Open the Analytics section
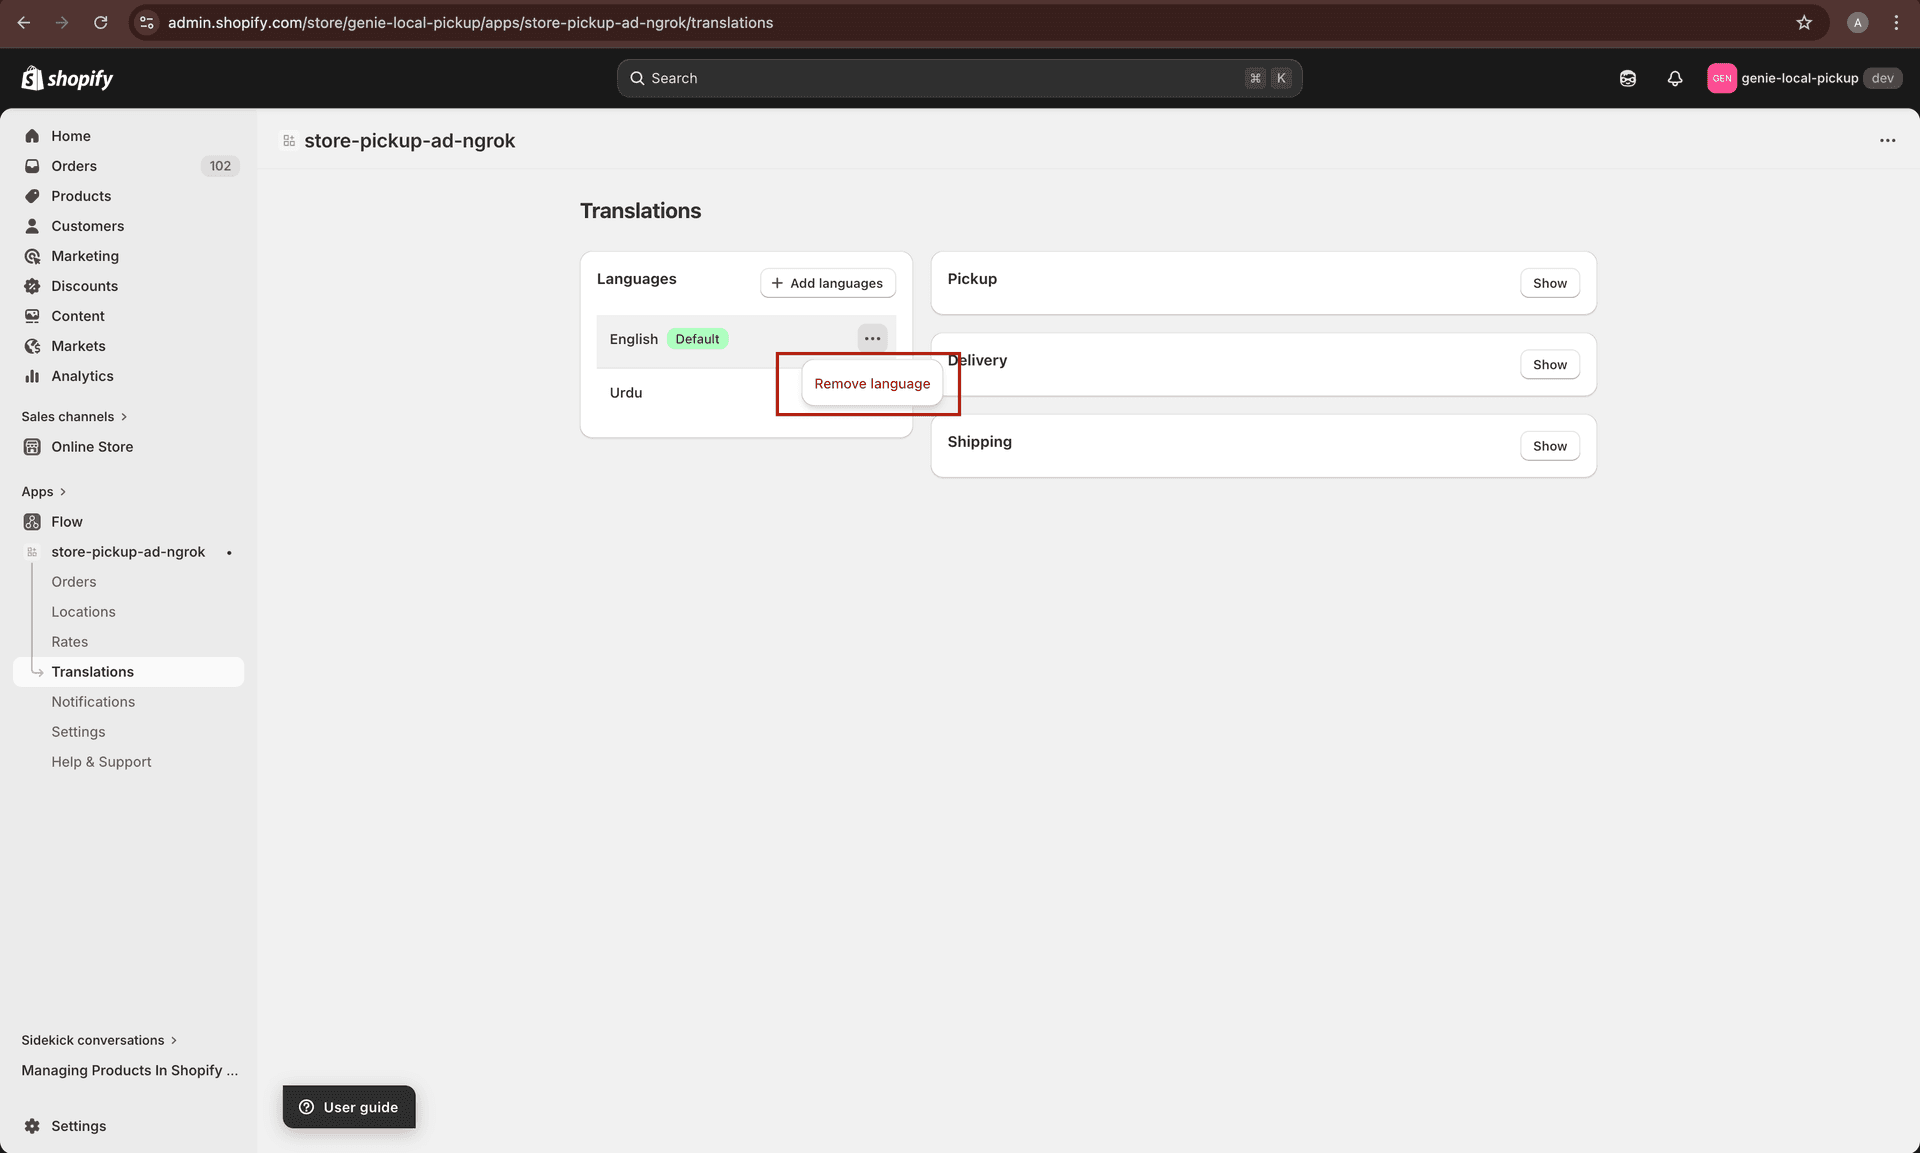The width and height of the screenshot is (1920, 1153). [x=82, y=376]
